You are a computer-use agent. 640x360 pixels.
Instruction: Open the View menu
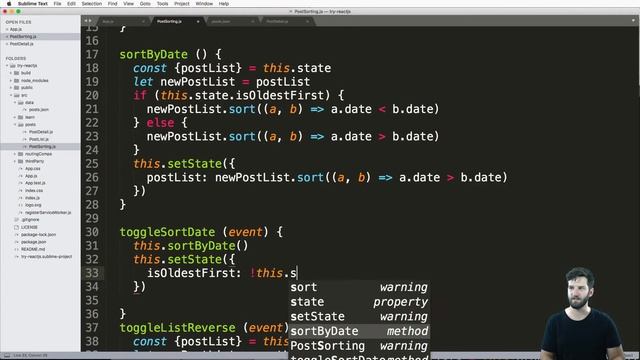pos(129,4)
